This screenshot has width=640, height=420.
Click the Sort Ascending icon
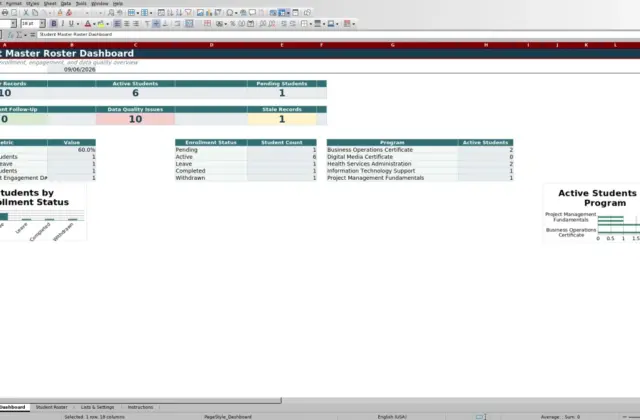point(170,13)
